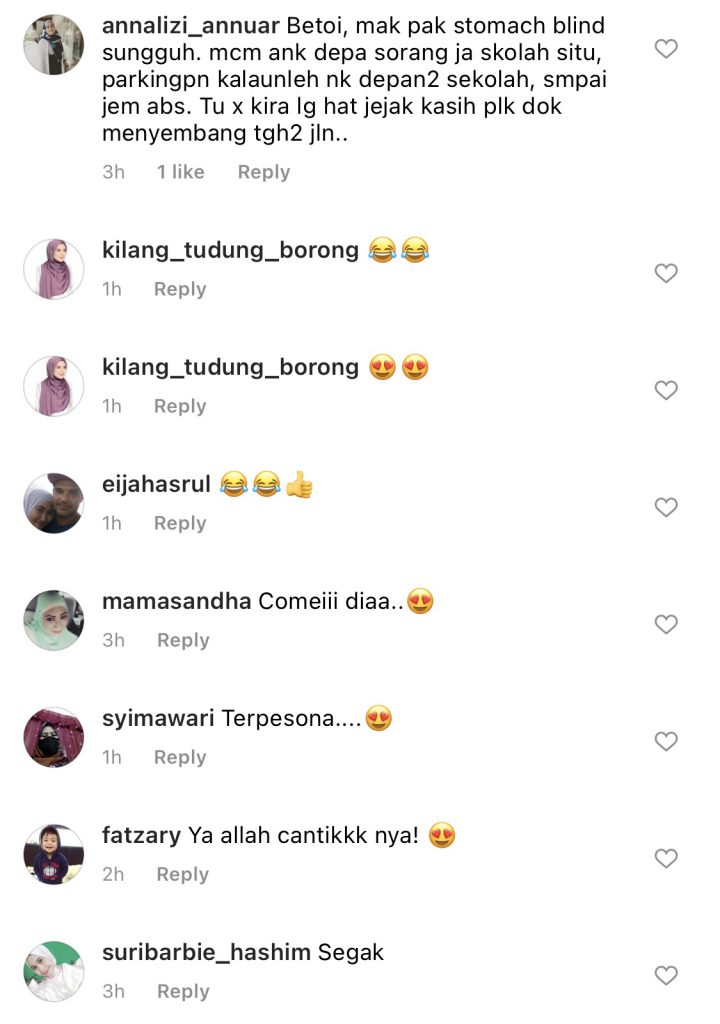Open syimawari's profile avatar
This screenshot has height=1024, width=720.
(x=54, y=737)
